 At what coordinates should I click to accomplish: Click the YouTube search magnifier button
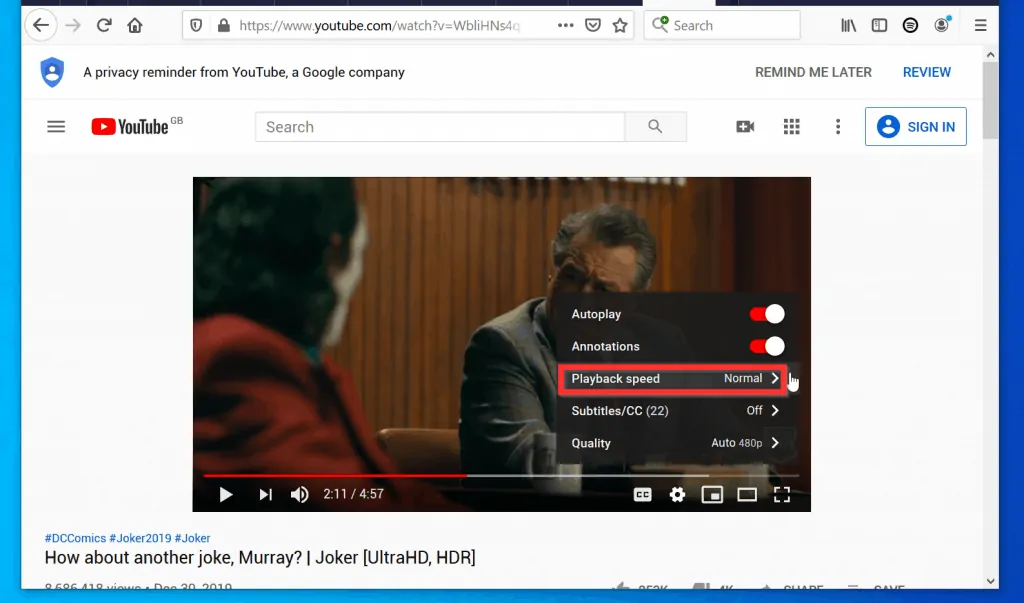(655, 127)
